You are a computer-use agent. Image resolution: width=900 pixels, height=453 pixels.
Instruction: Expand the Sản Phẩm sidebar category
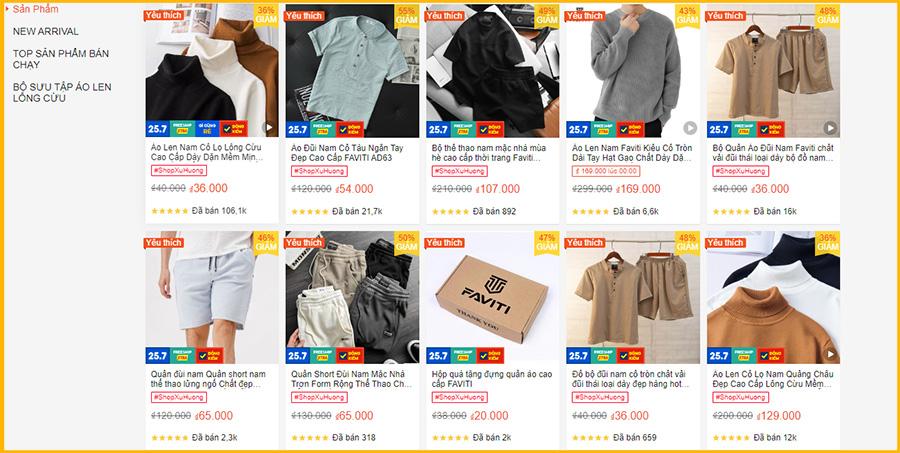(x=35, y=9)
